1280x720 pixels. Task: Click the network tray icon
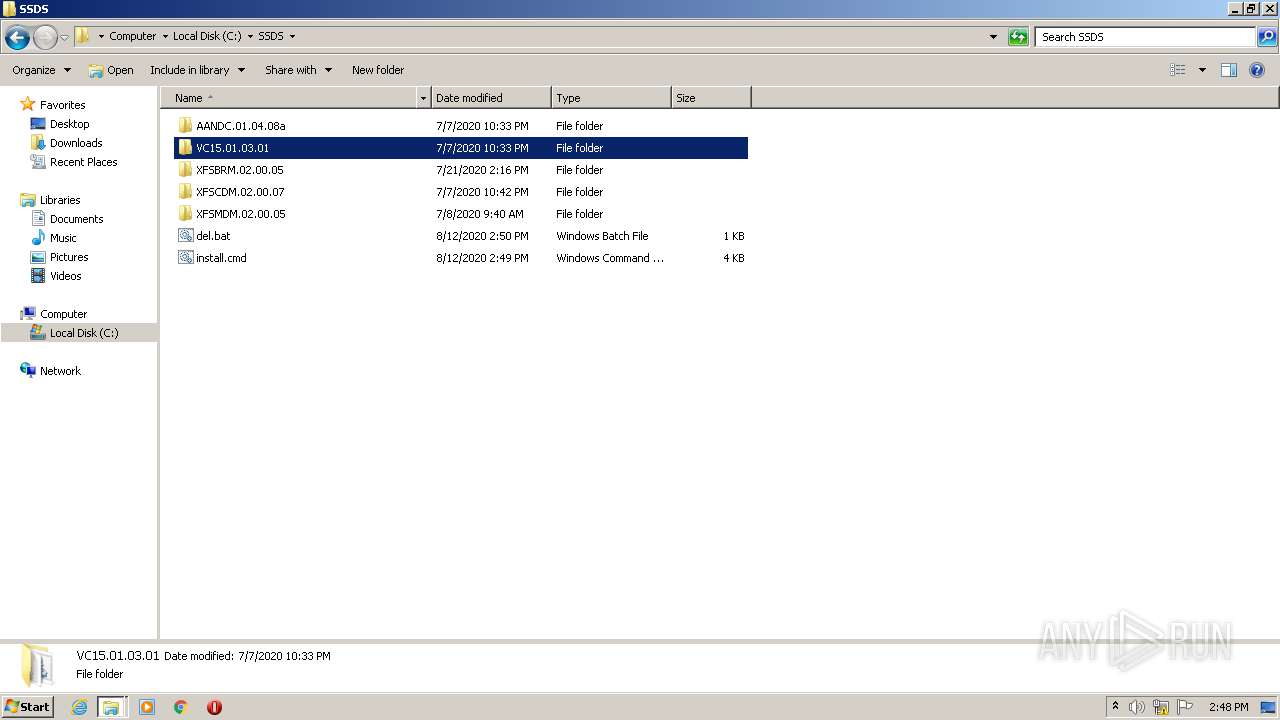coord(1161,707)
